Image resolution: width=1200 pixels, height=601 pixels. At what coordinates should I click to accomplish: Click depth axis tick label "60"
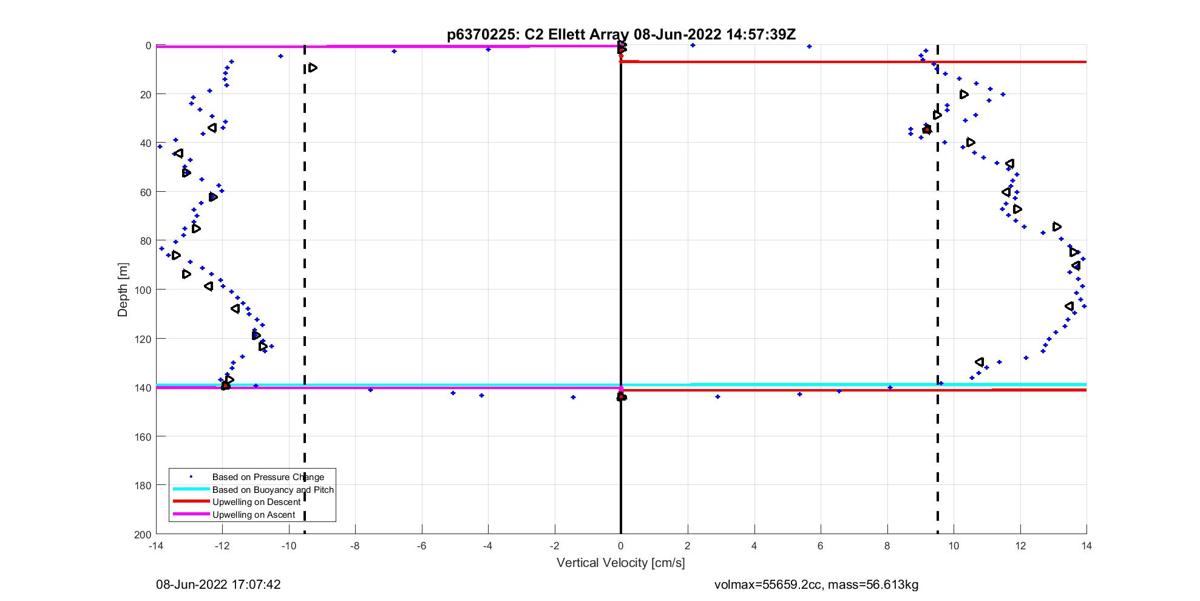(144, 192)
